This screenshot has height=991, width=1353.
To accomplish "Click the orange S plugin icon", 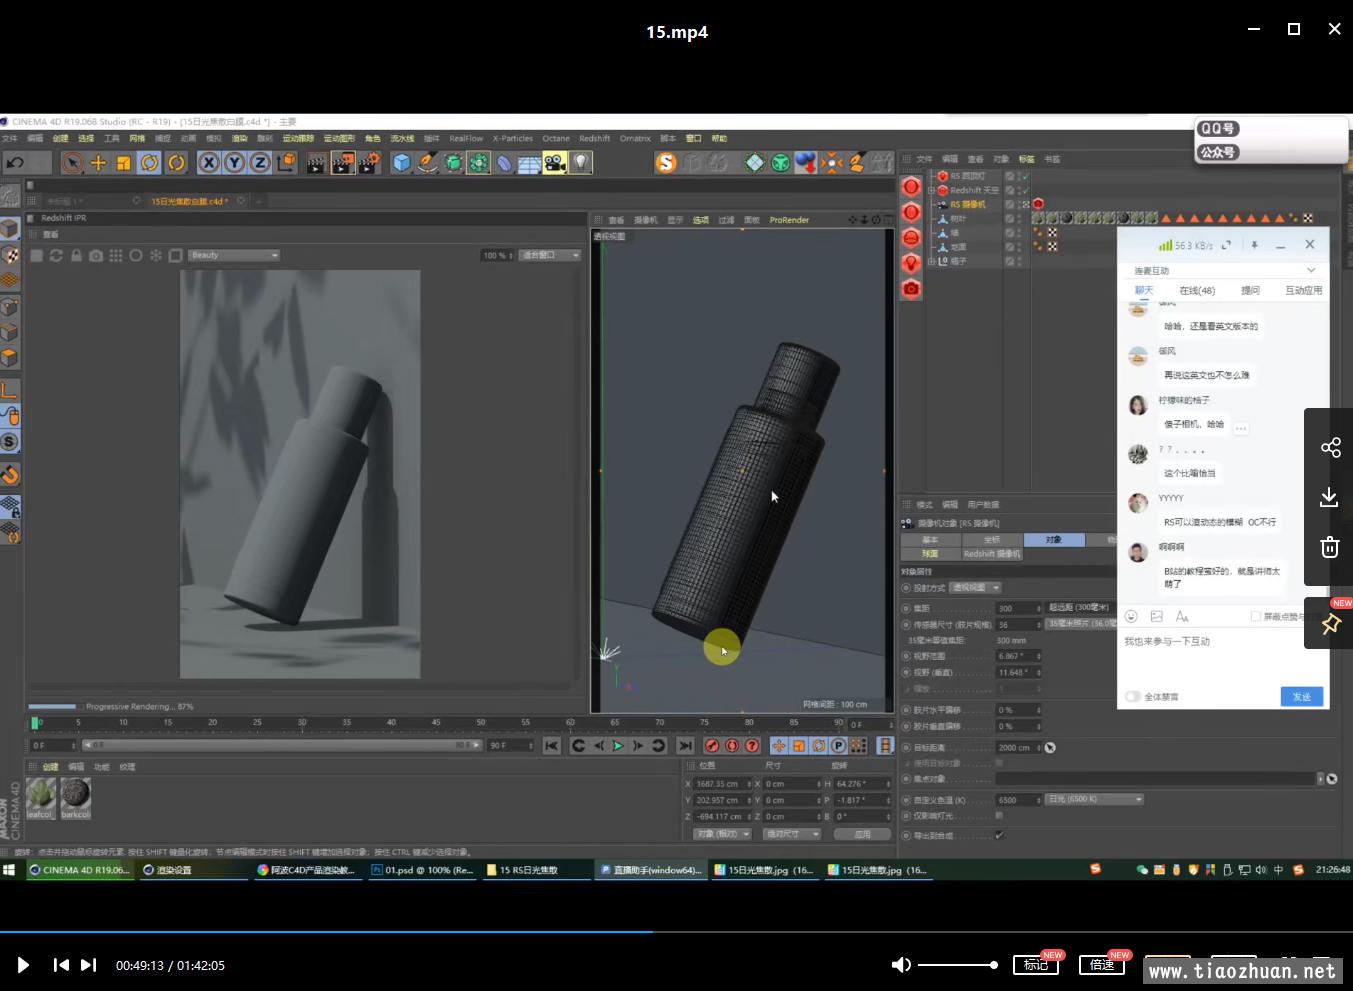I will (x=666, y=162).
